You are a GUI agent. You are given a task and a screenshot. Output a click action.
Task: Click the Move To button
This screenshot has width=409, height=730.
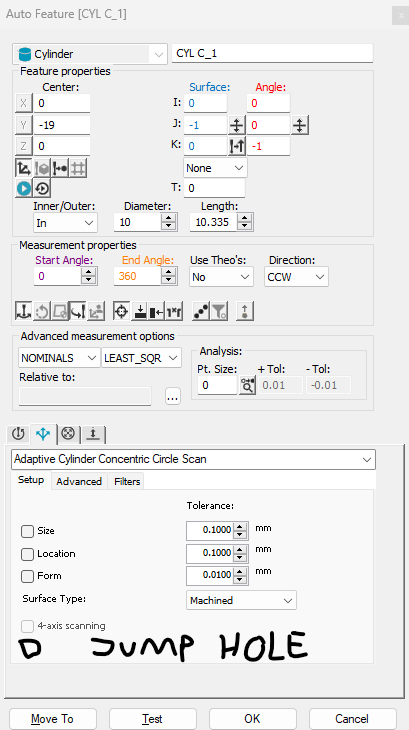point(52,719)
